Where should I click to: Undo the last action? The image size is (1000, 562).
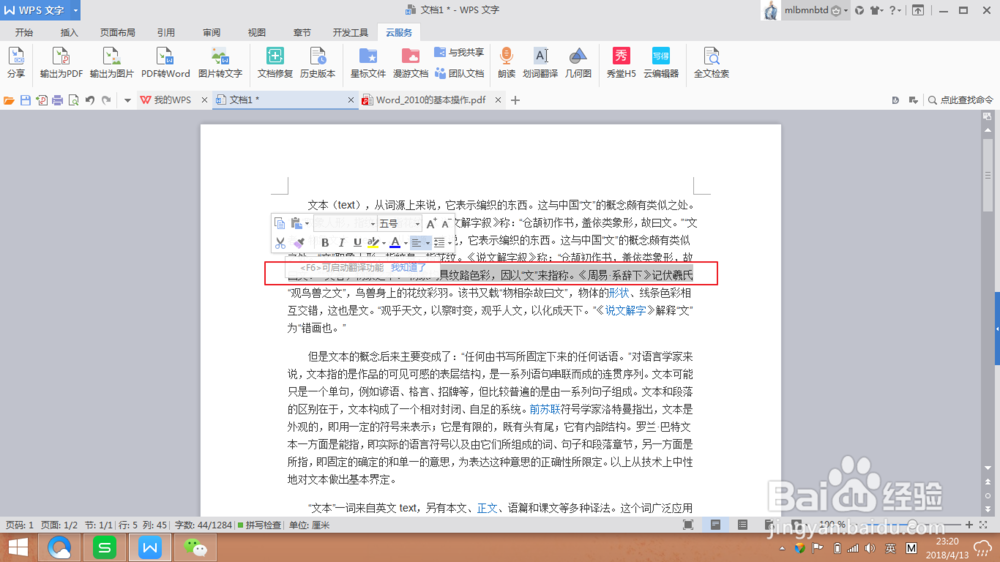pyautogui.click(x=90, y=100)
